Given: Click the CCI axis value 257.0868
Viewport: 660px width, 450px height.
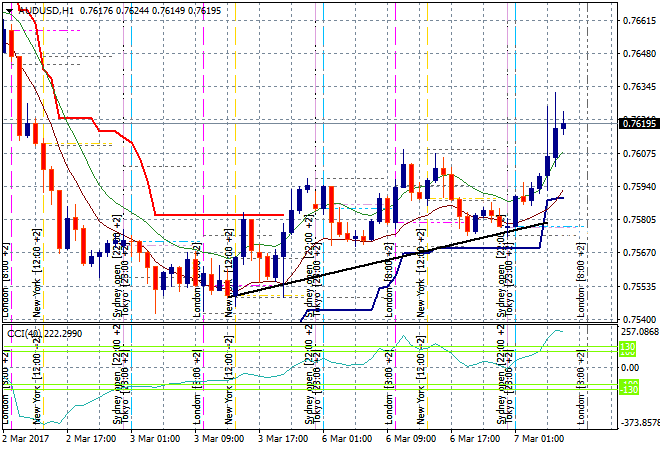Looking at the screenshot, I should (x=636, y=331).
